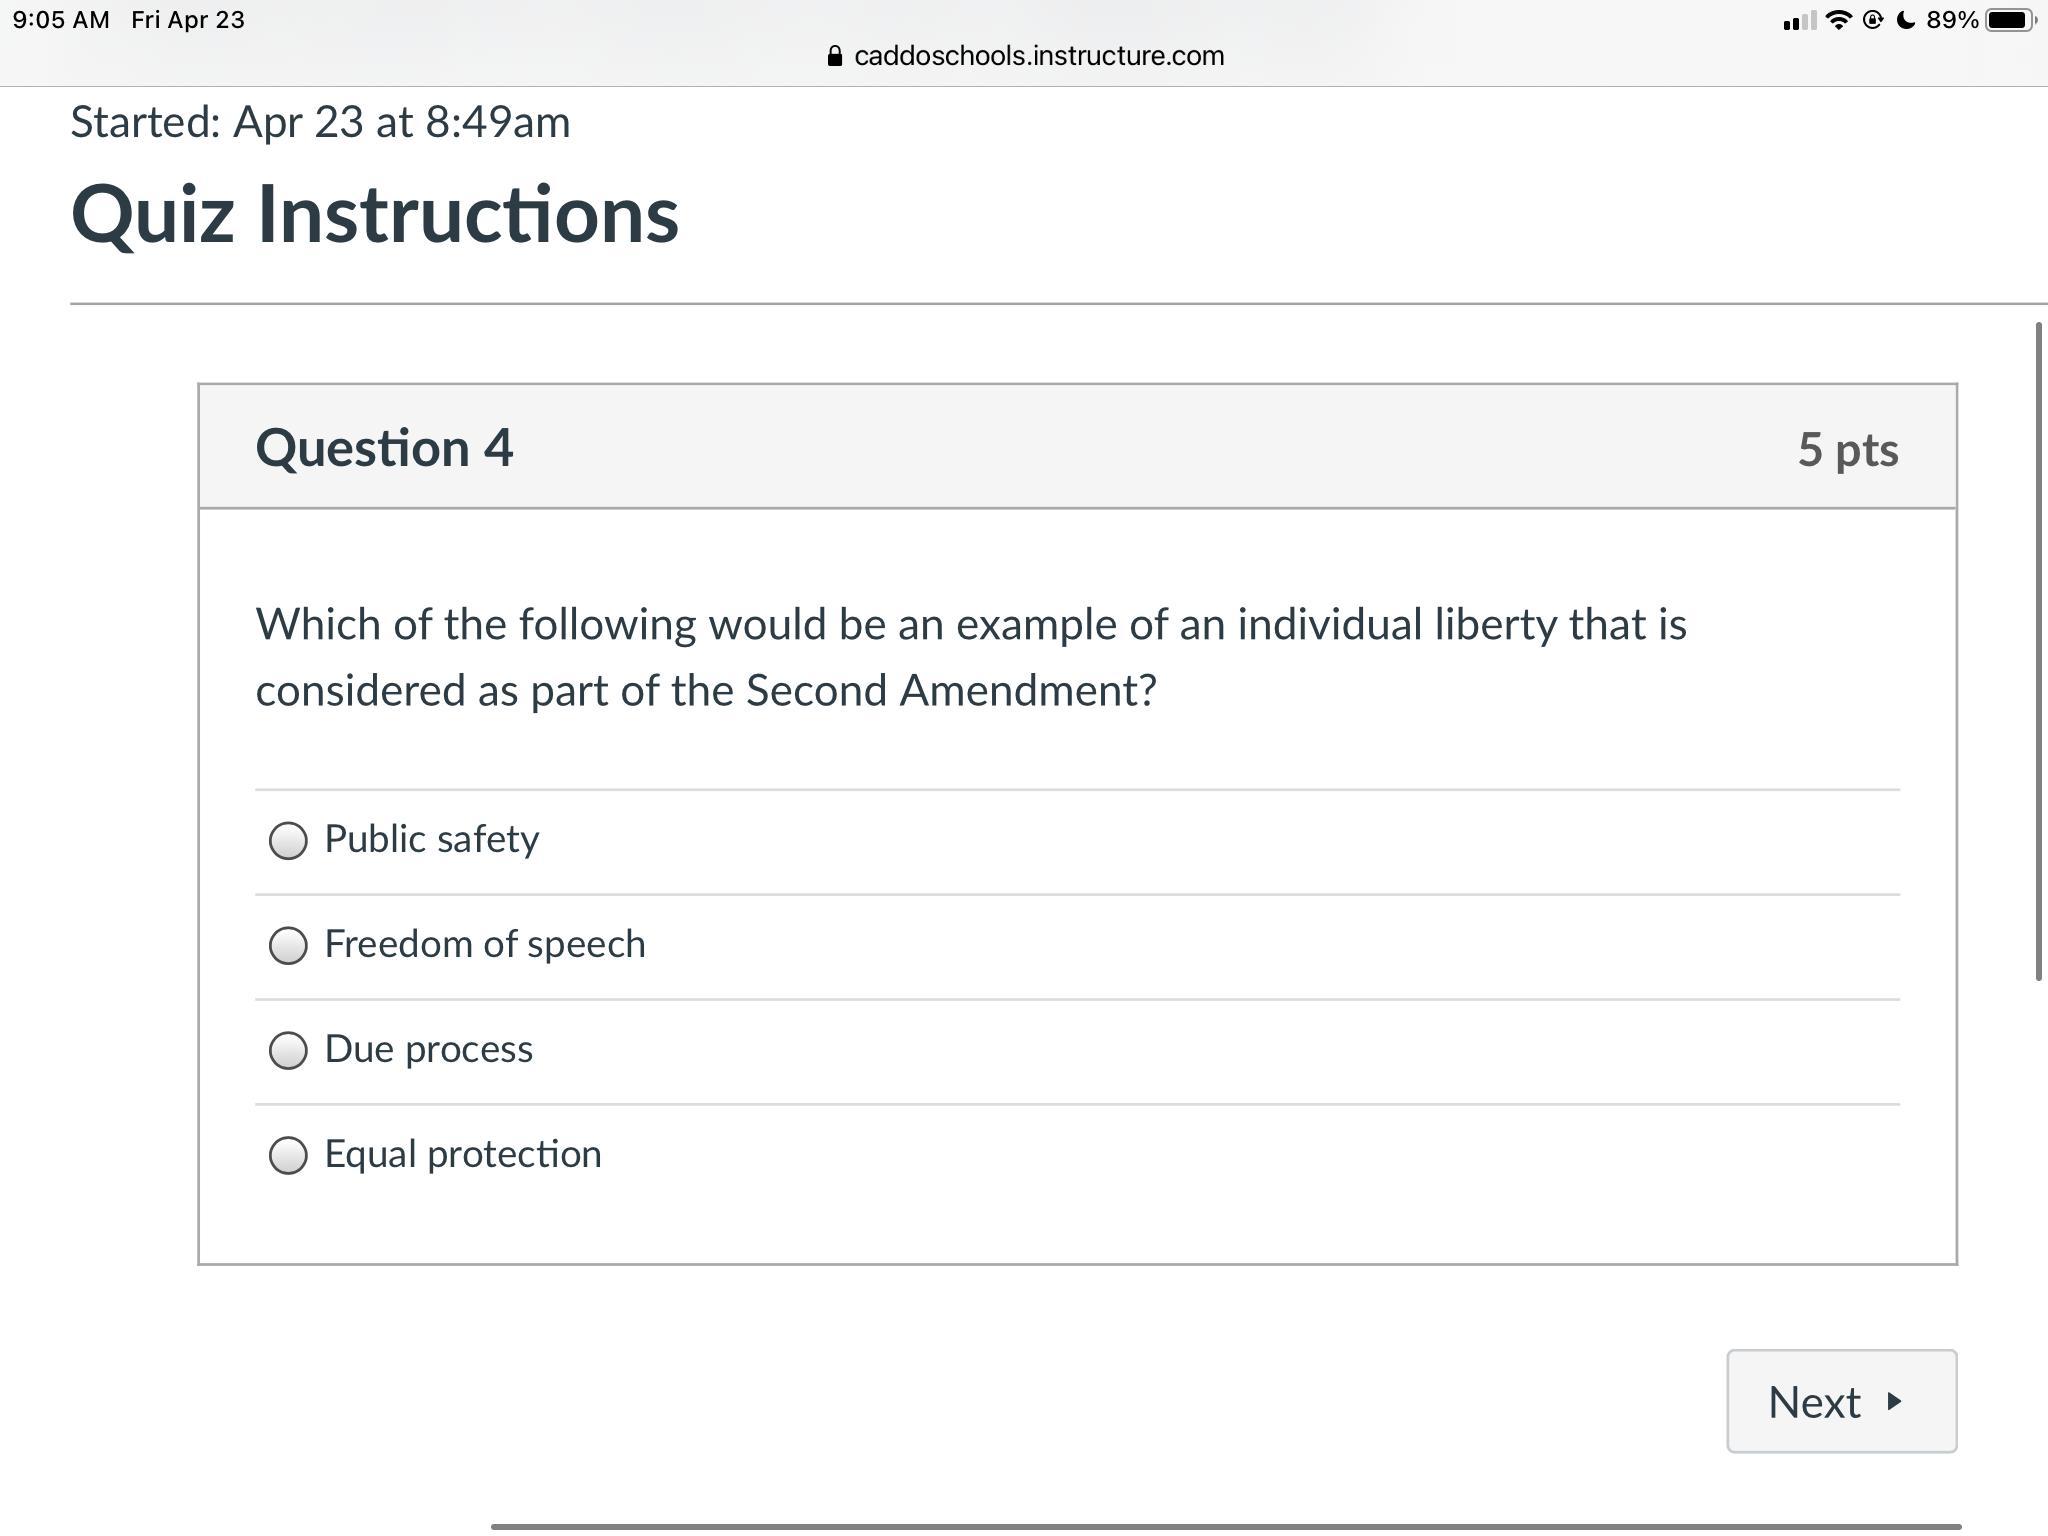
Task: Click the horizontal bar at the bottom
Action: tap(1225, 1526)
